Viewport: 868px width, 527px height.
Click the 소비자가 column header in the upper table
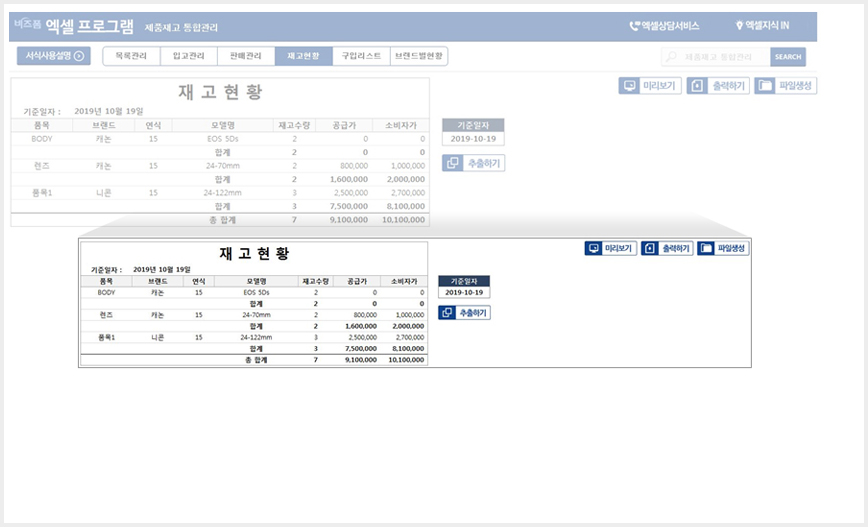[x=401, y=126]
